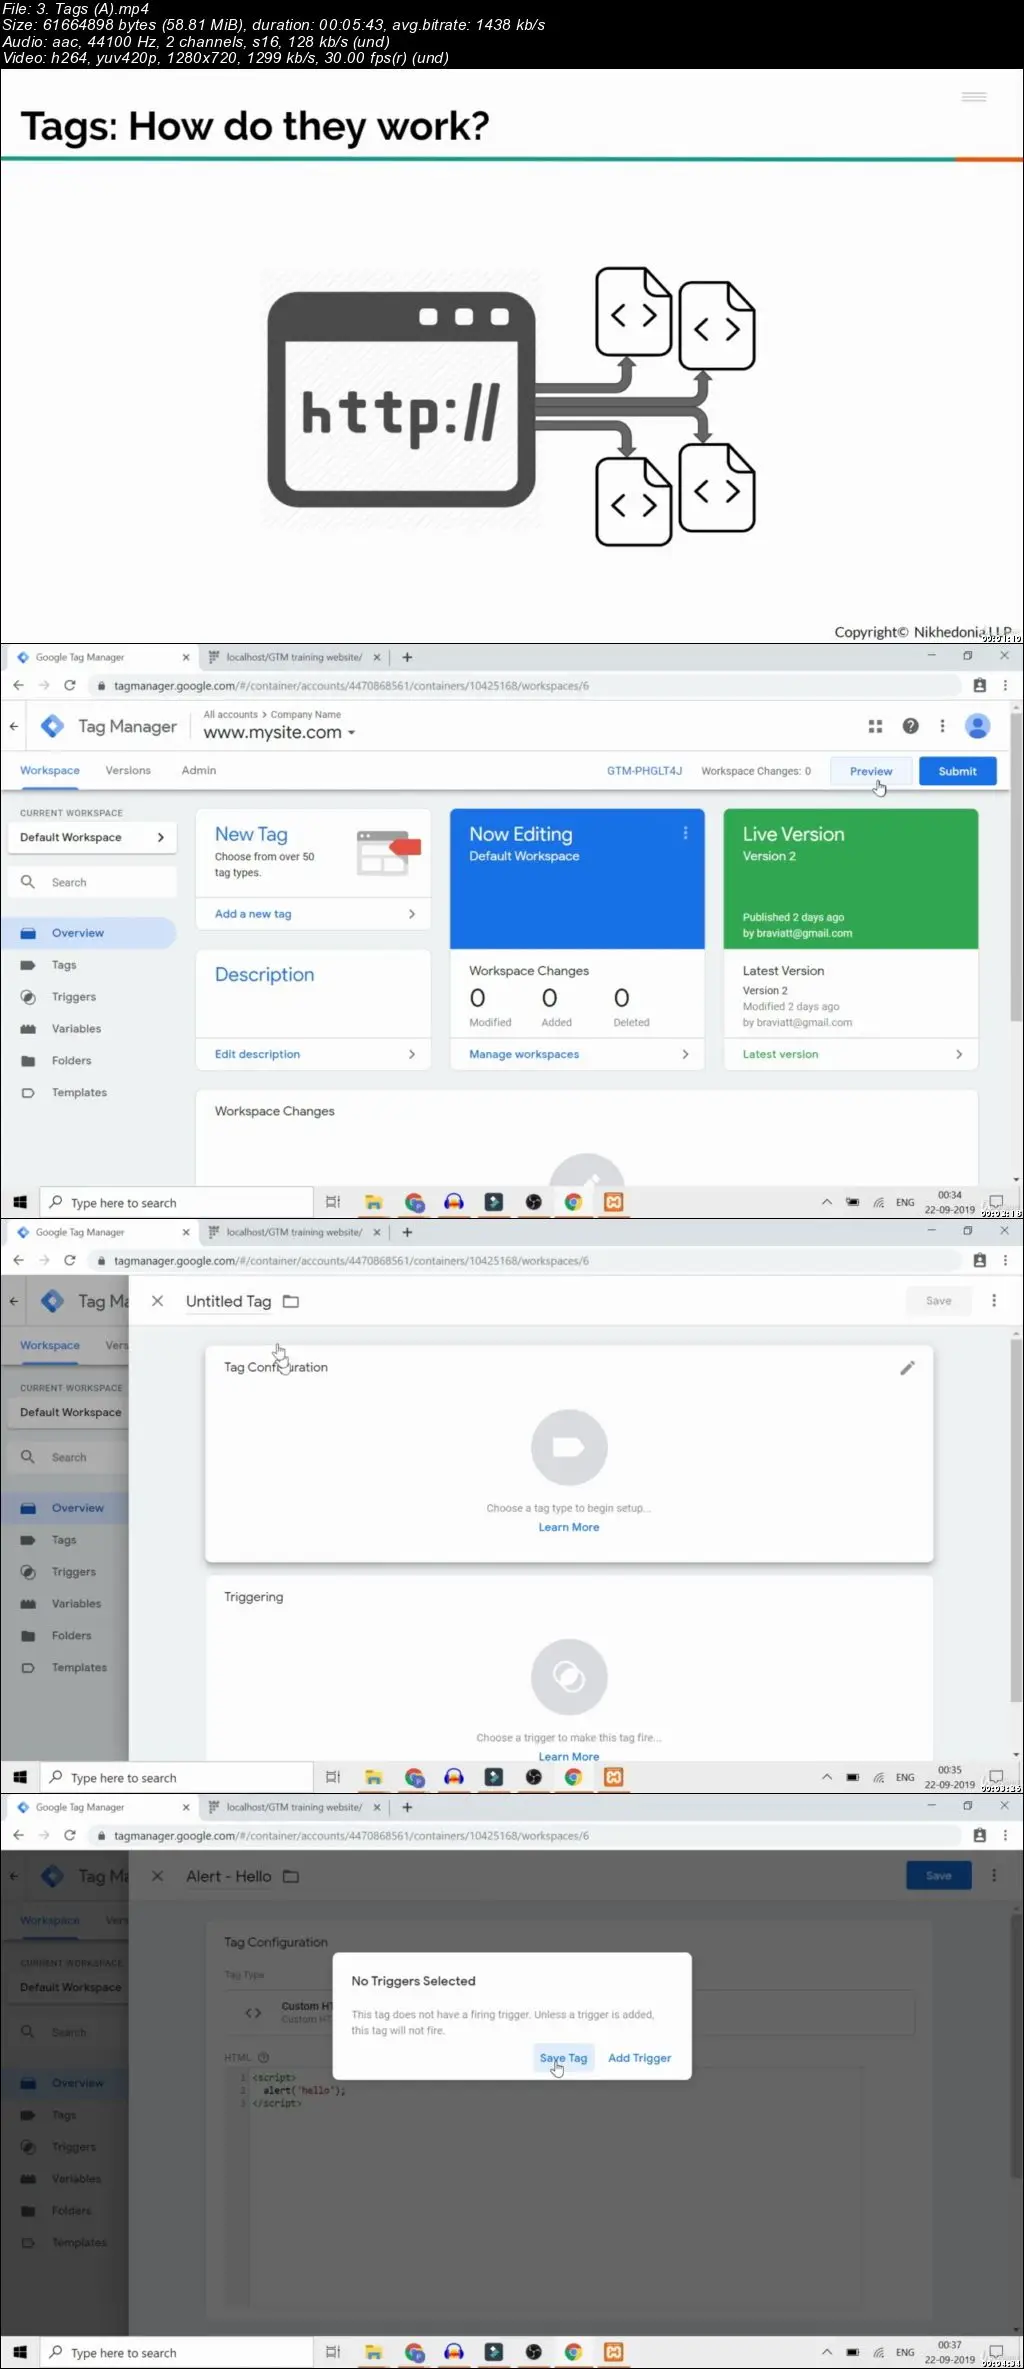Screen dimensions: 1024x2369
Task: Click the folder icon next to Untitled Tag
Action: point(291,1301)
